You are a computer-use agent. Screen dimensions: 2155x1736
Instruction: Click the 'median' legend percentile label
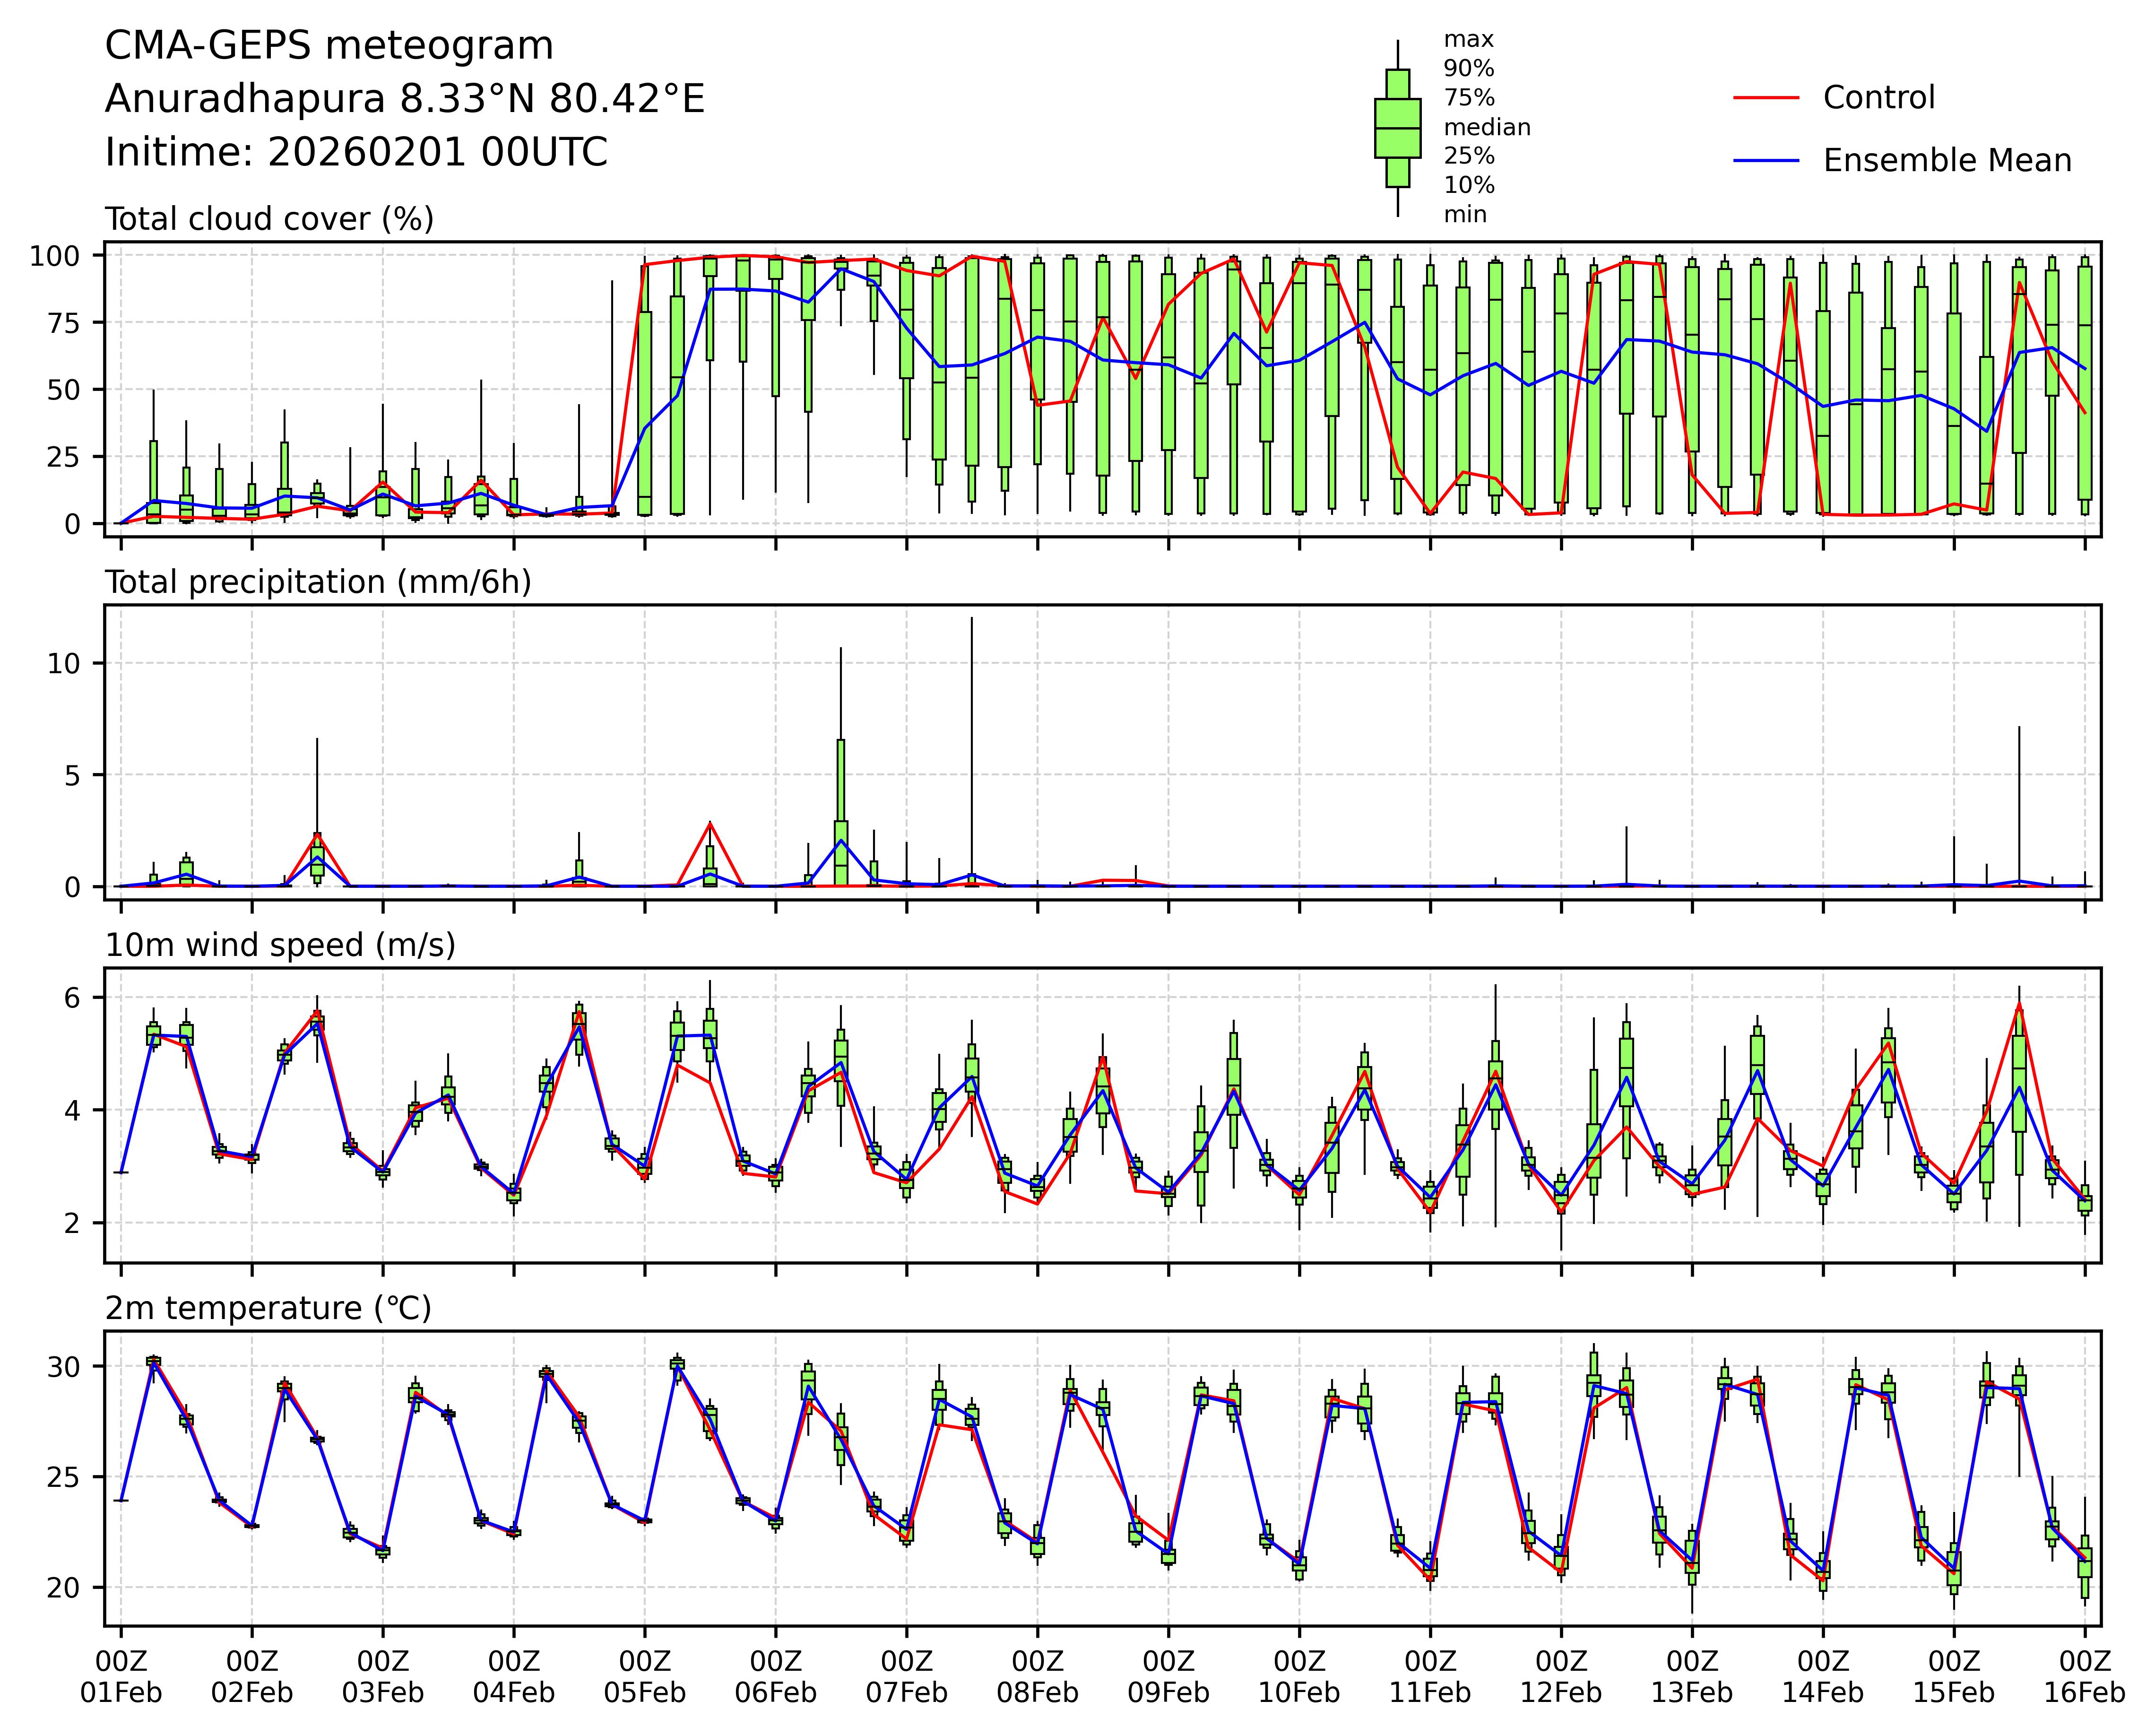click(x=1486, y=128)
